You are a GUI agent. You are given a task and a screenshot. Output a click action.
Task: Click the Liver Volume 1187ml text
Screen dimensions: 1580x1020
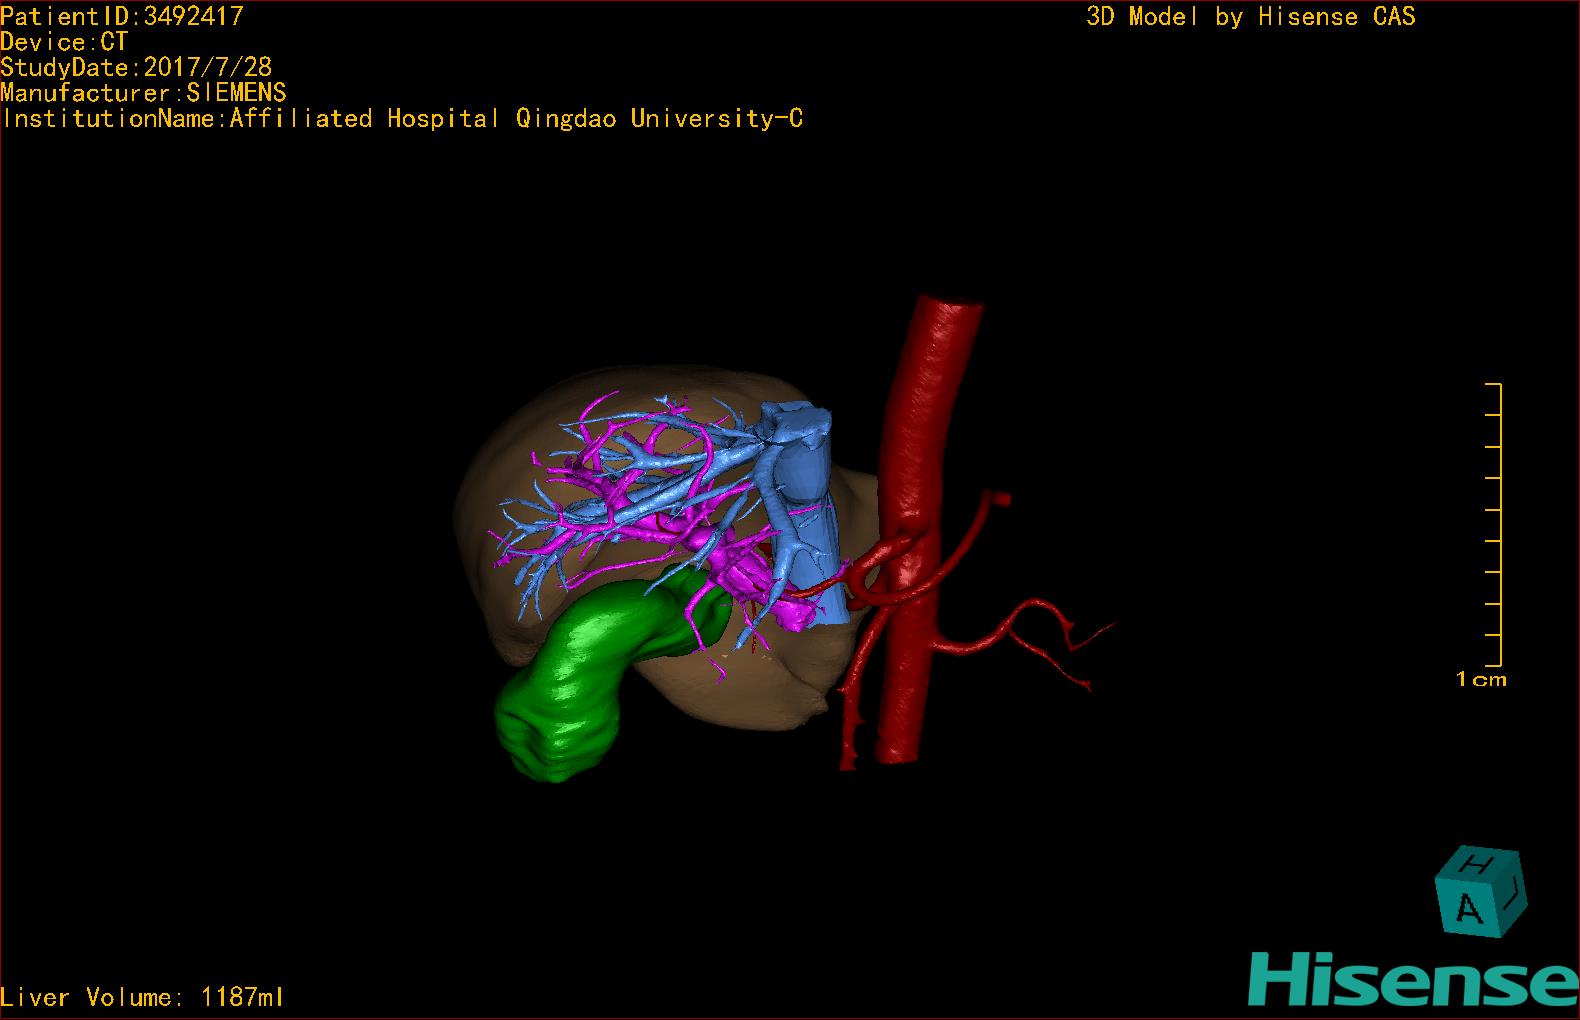point(142,997)
